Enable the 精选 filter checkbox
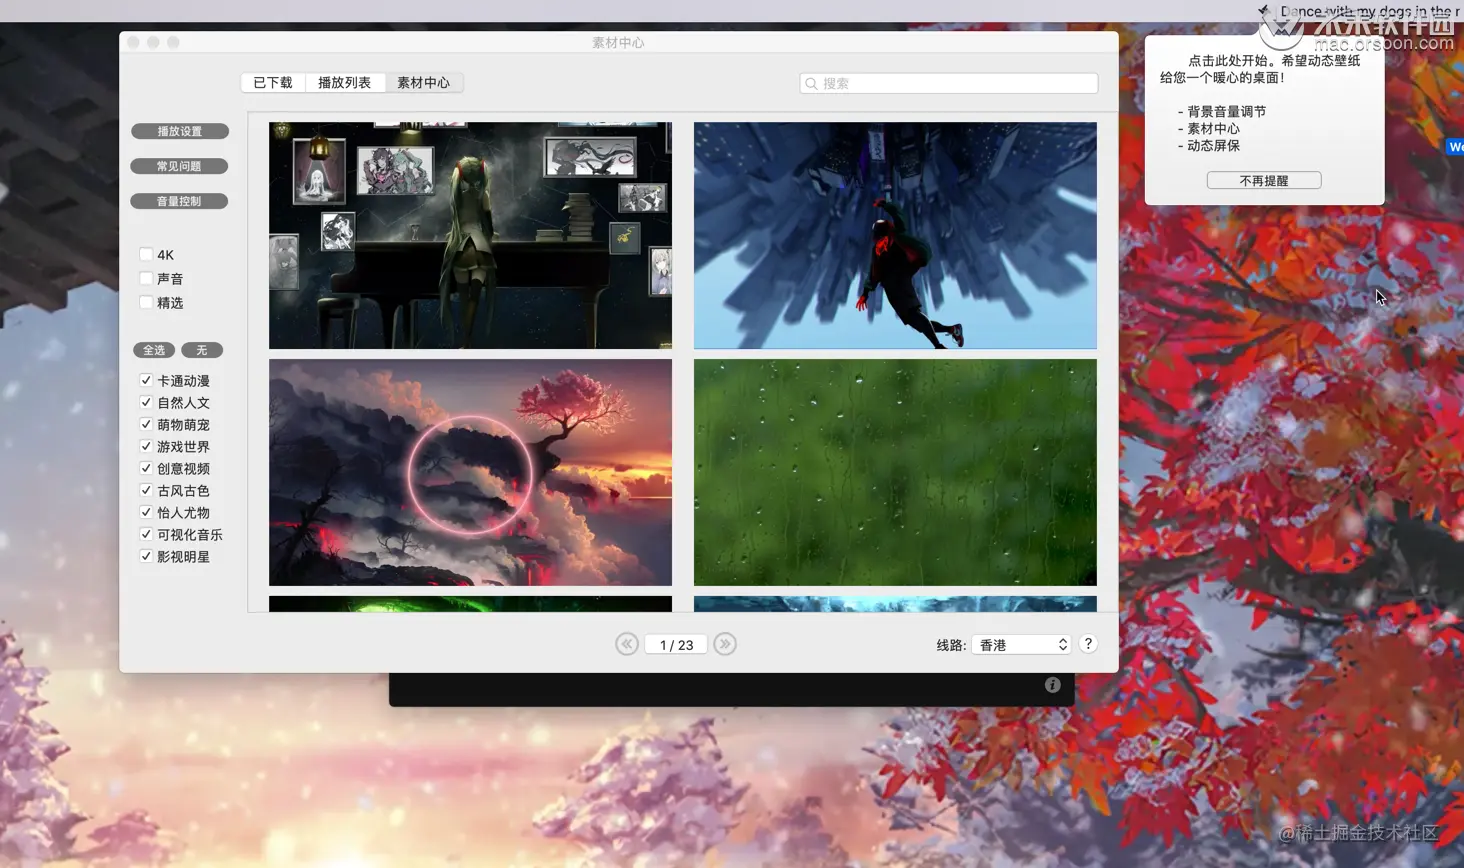The width and height of the screenshot is (1464, 868). pos(146,302)
